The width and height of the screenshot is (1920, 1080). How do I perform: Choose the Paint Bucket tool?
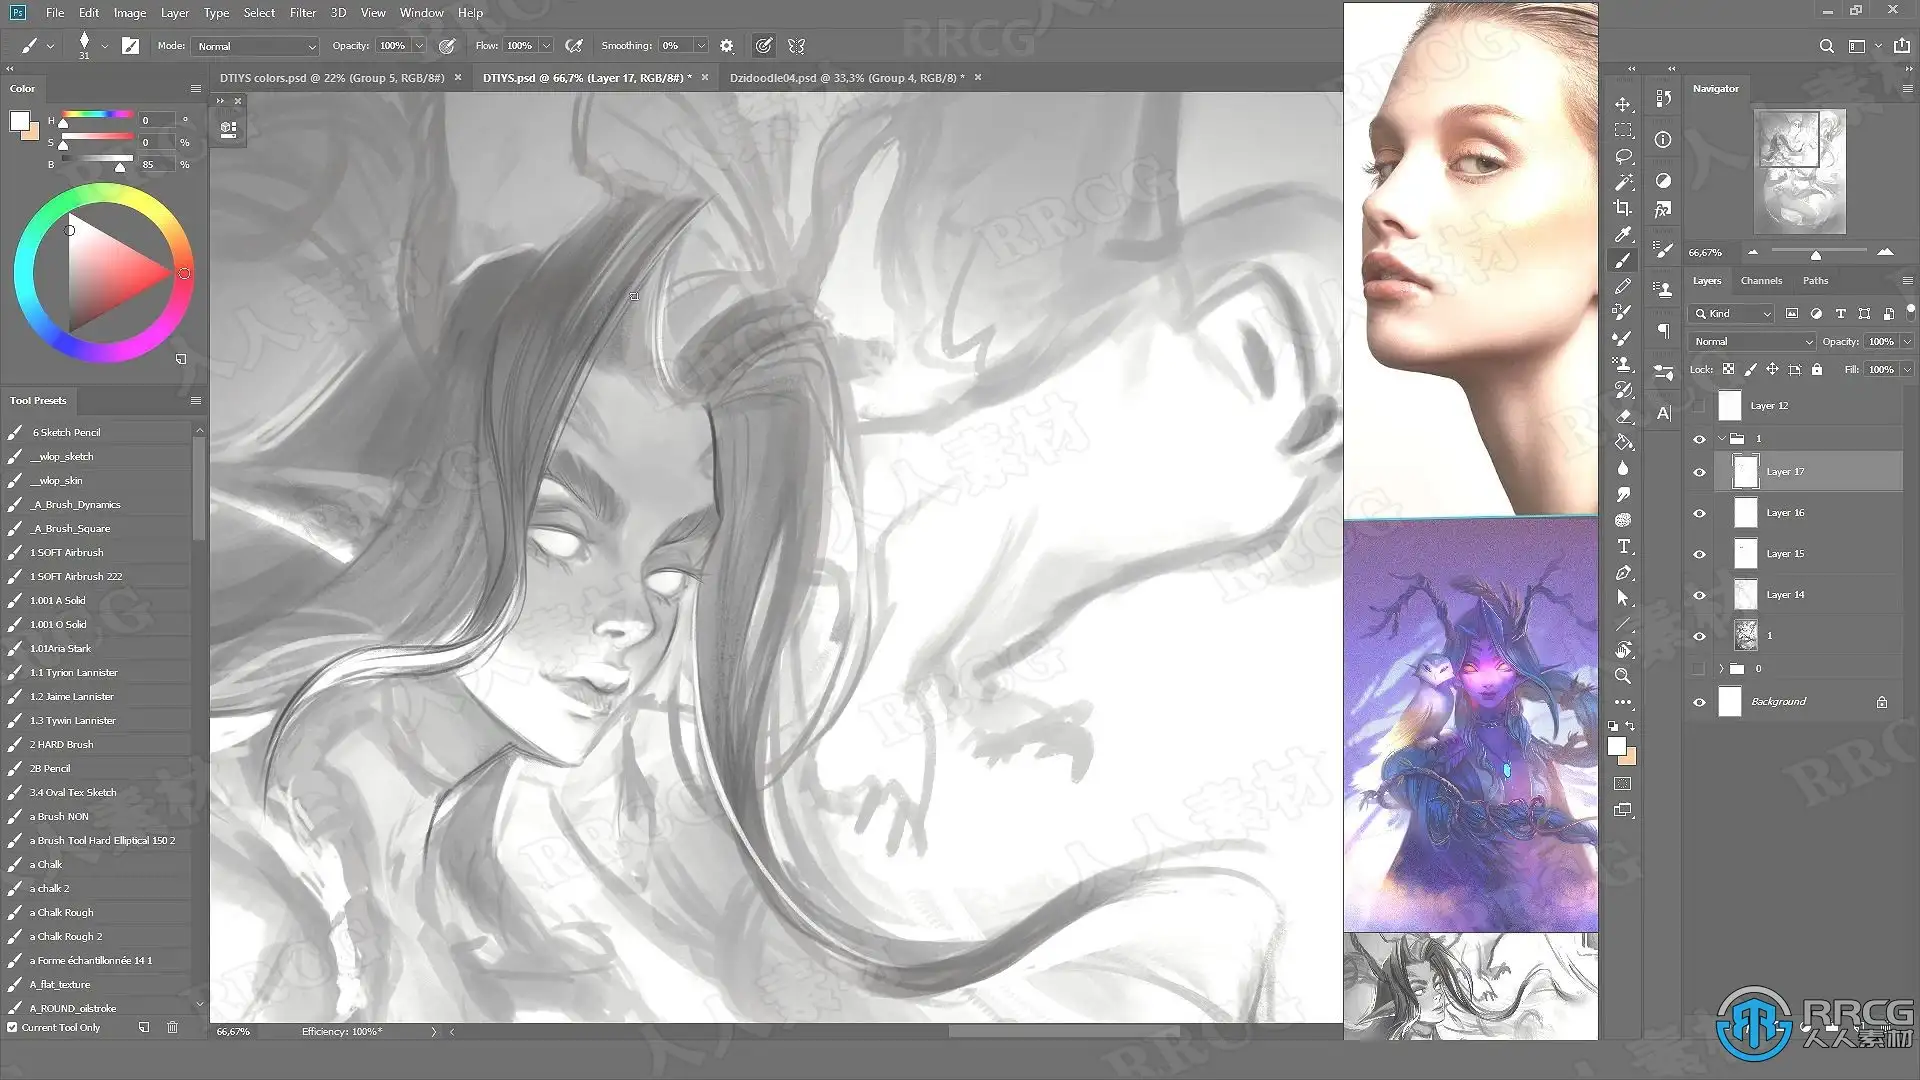tap(1623, 442)
